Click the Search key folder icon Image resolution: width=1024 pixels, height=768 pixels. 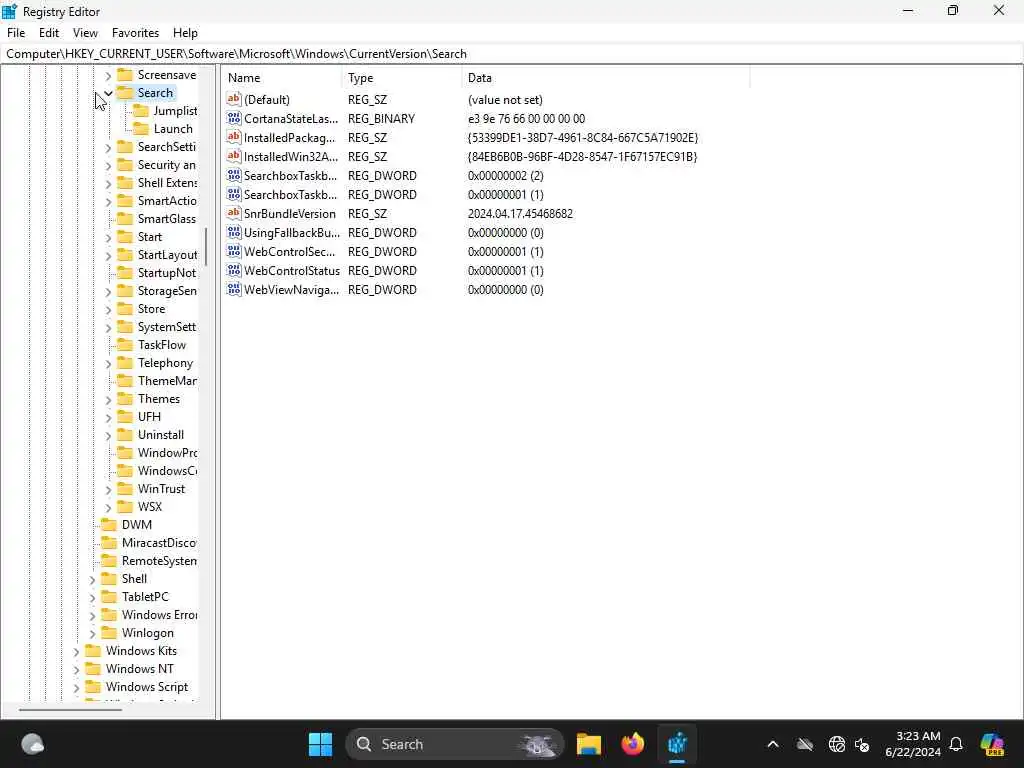point(125,93)
